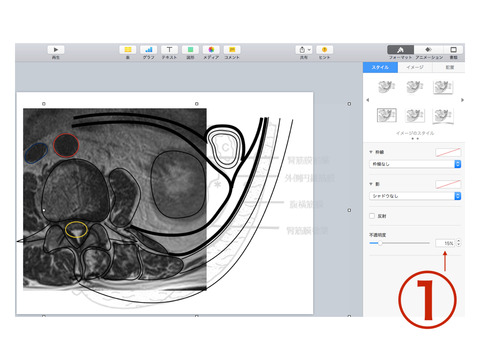This screenshot has width=480, height=360.
Task: Choose the middle image style in bottom row
Action: tap(415, 115)
